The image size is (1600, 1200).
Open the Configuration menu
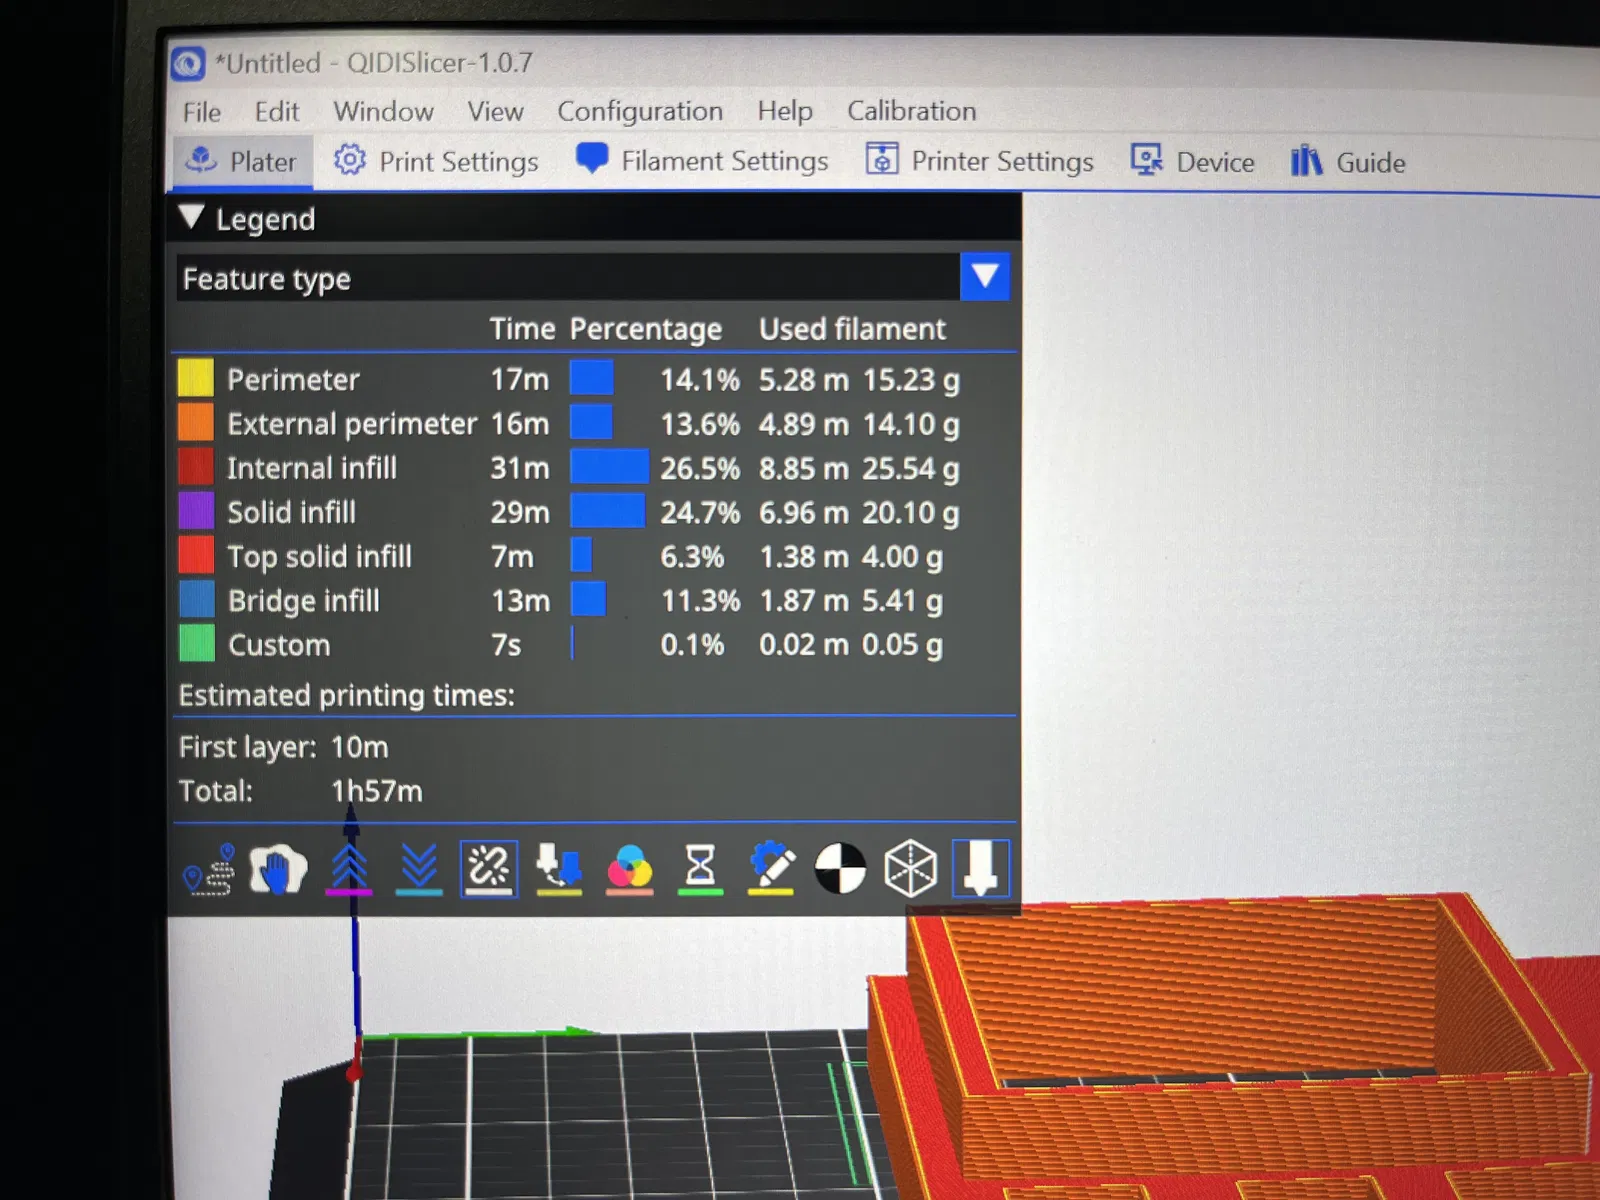pyautogui.click(x=640, y=111)
